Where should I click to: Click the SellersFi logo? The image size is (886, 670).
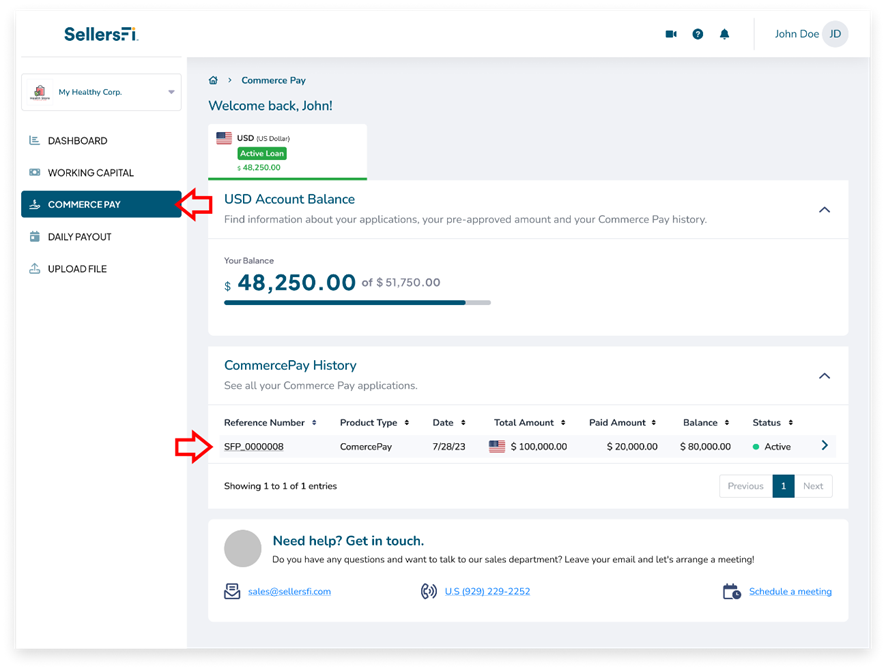101,34
